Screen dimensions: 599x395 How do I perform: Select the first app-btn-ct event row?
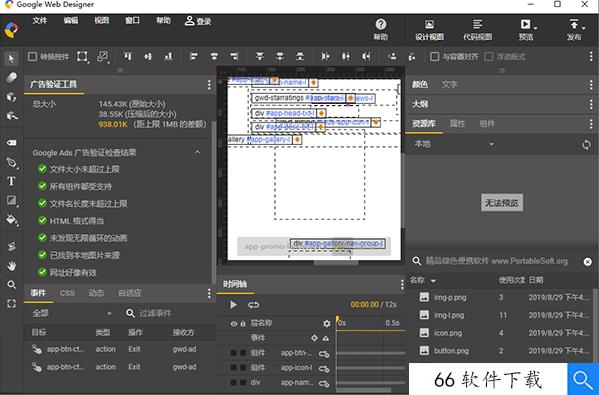coord(119,349)
